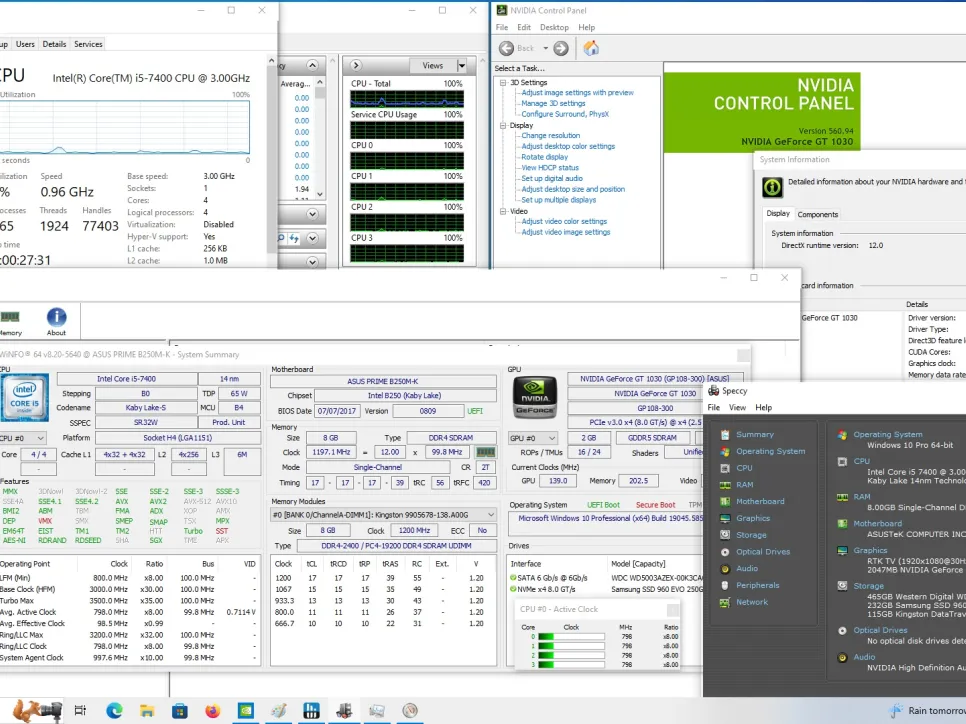Click Resource Monitor list scroll down arrow
The image size is (966, 724).
click(320, 194)
